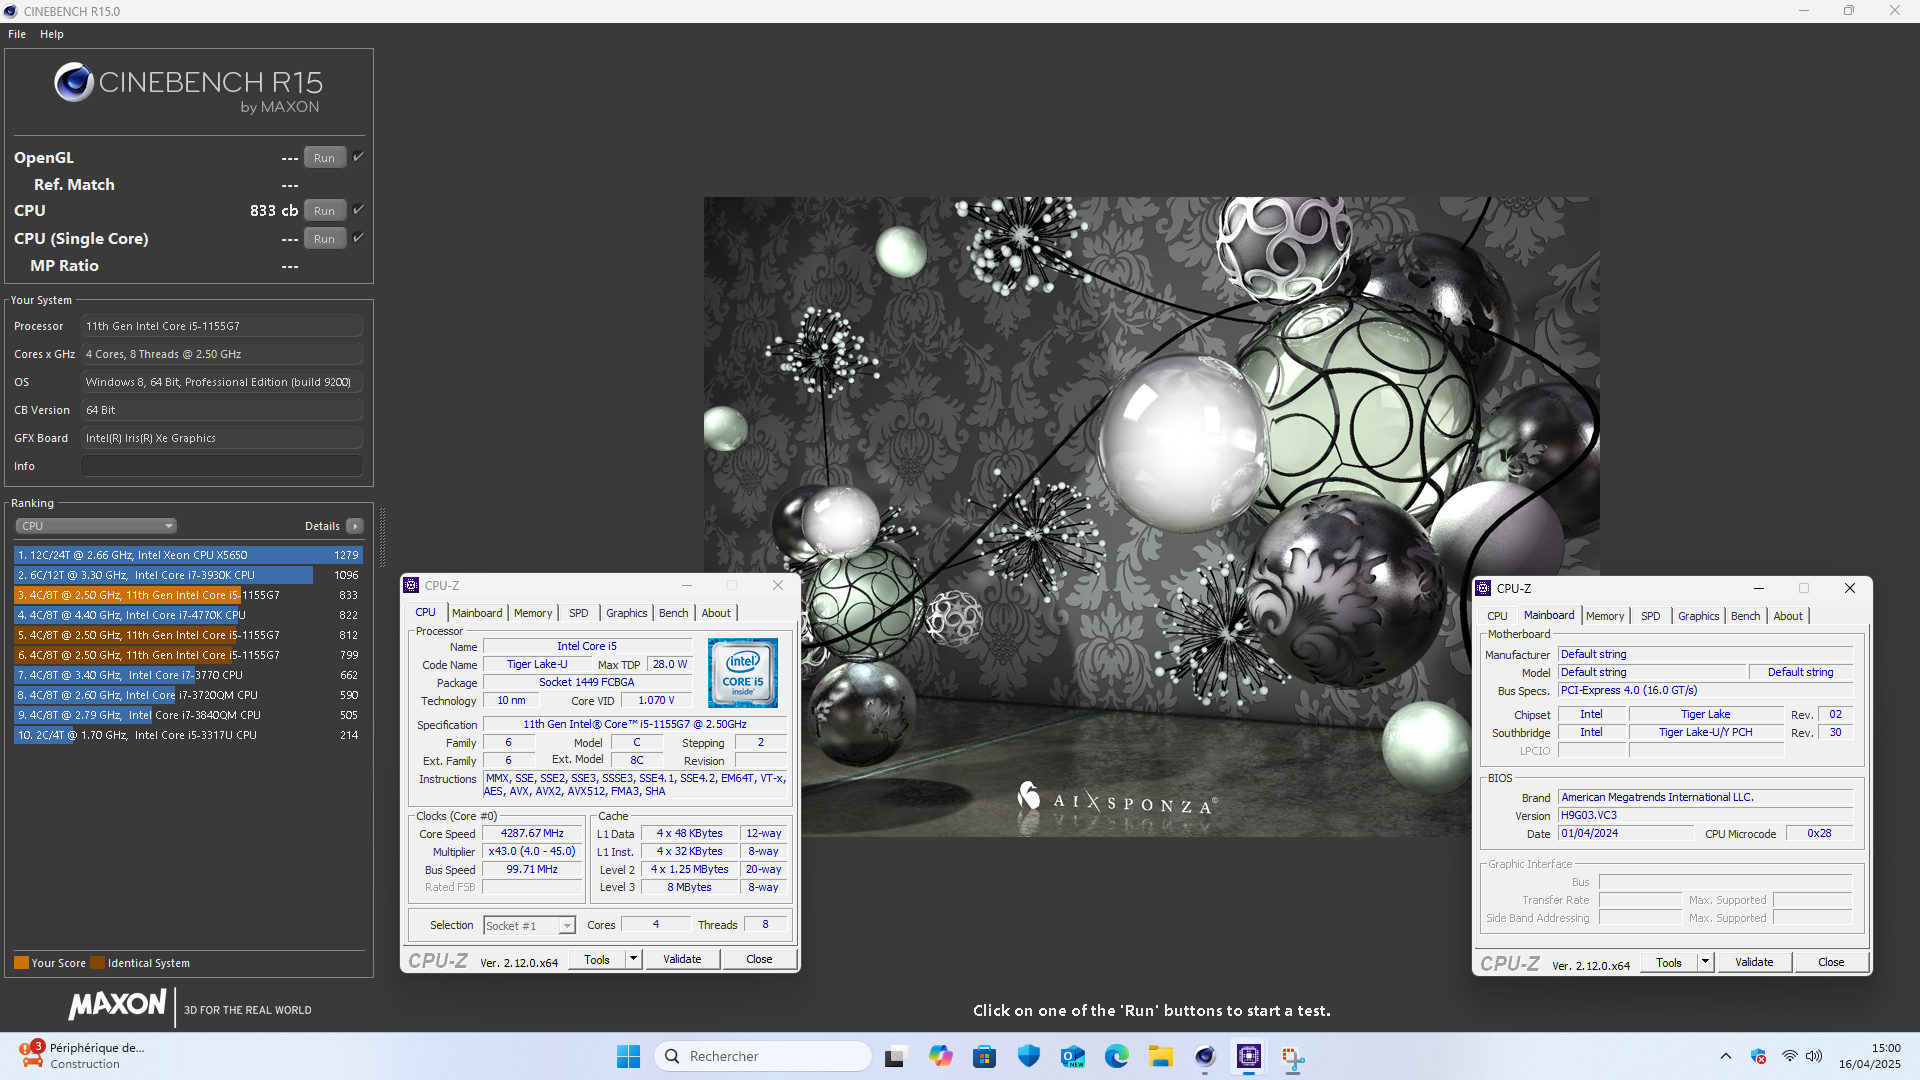Select ranking entry Core i7-3720QM CPU

188,695
